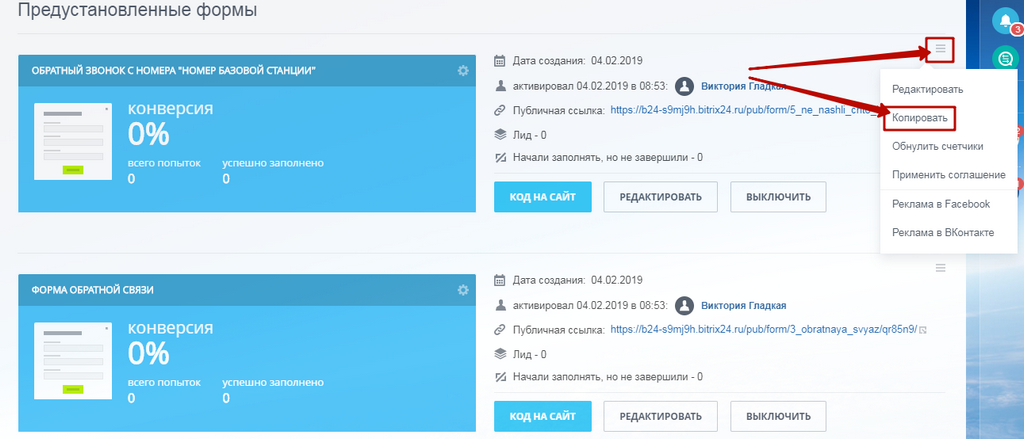1024x439 pixels.
Task: Click the unfinished-fill icon in second form
Action: tap(500, 377)
